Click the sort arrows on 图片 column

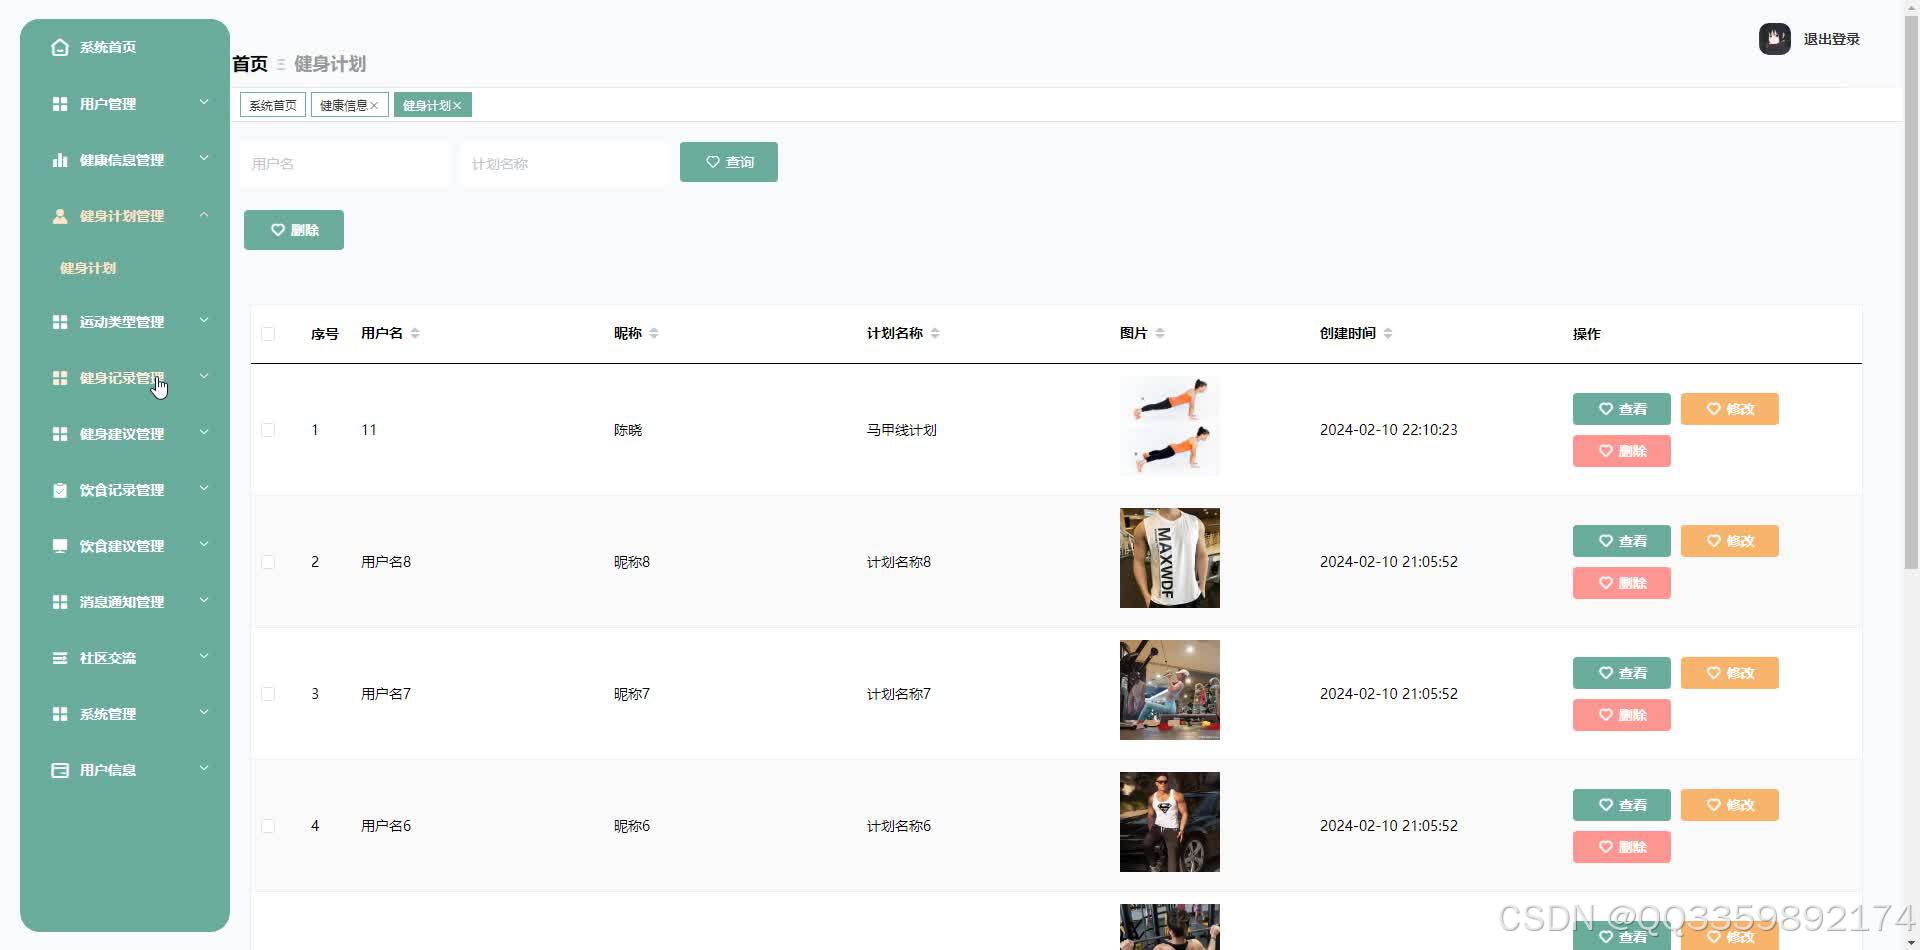[1160, 333]
